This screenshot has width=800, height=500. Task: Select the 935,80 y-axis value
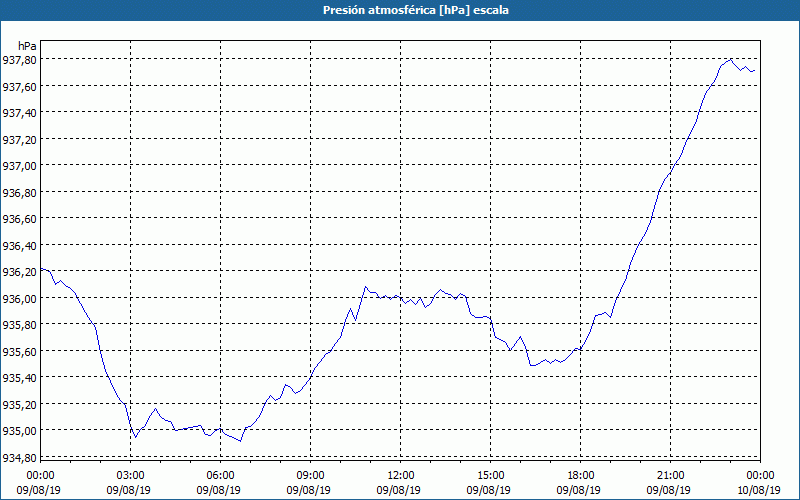(20, 325)
